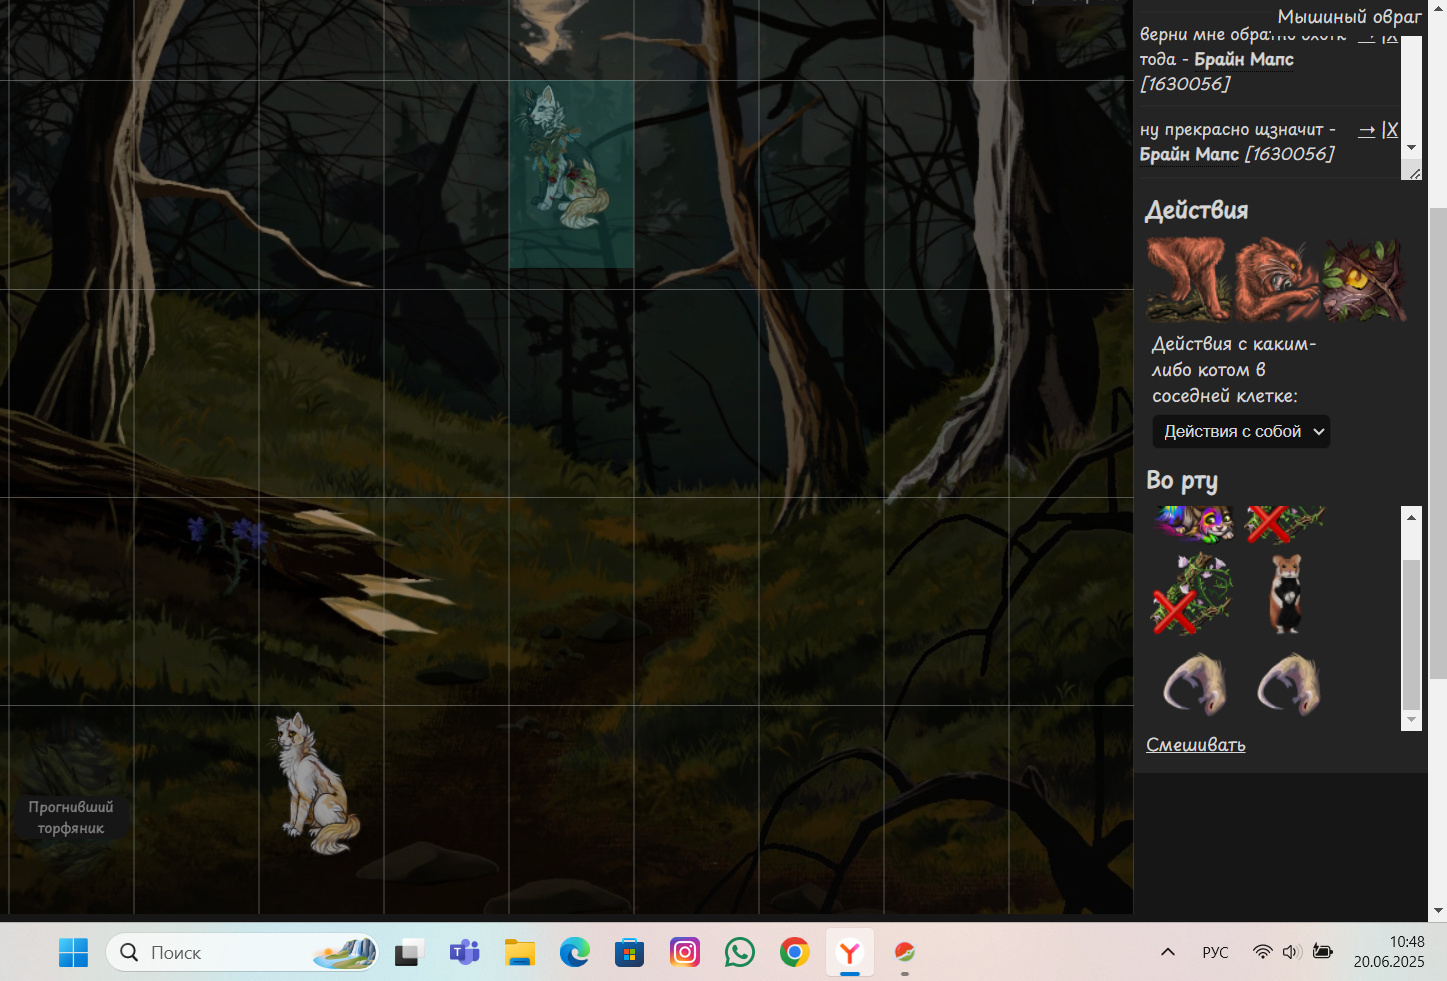Open volume control in tray

click(x=1292, y=952)
